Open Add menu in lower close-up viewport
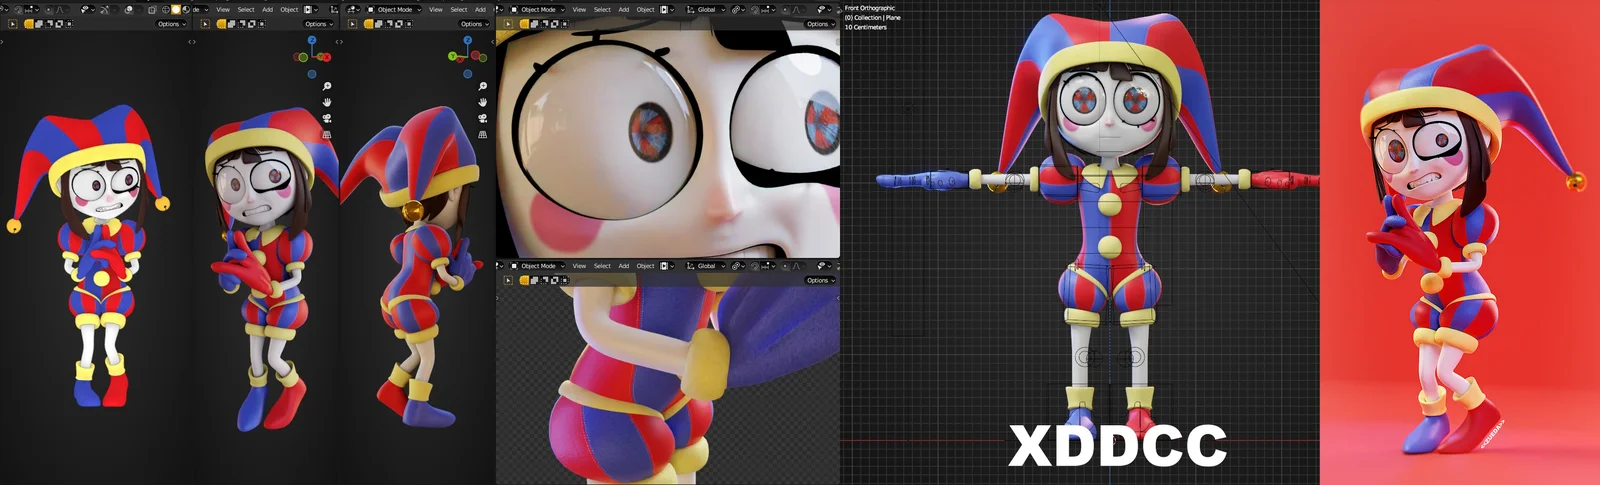Viewport: 1600px width, 485px height. [x=623, y=266]
